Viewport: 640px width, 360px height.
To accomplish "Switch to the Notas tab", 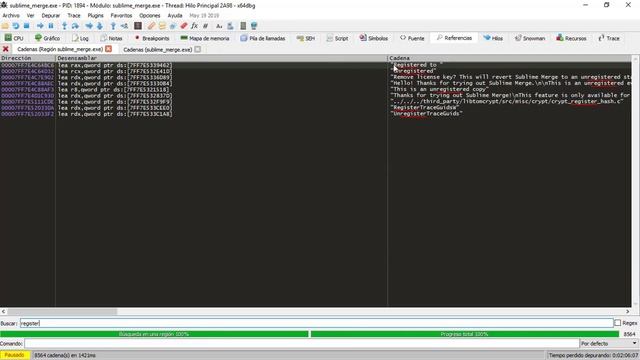I will (111, 38).
